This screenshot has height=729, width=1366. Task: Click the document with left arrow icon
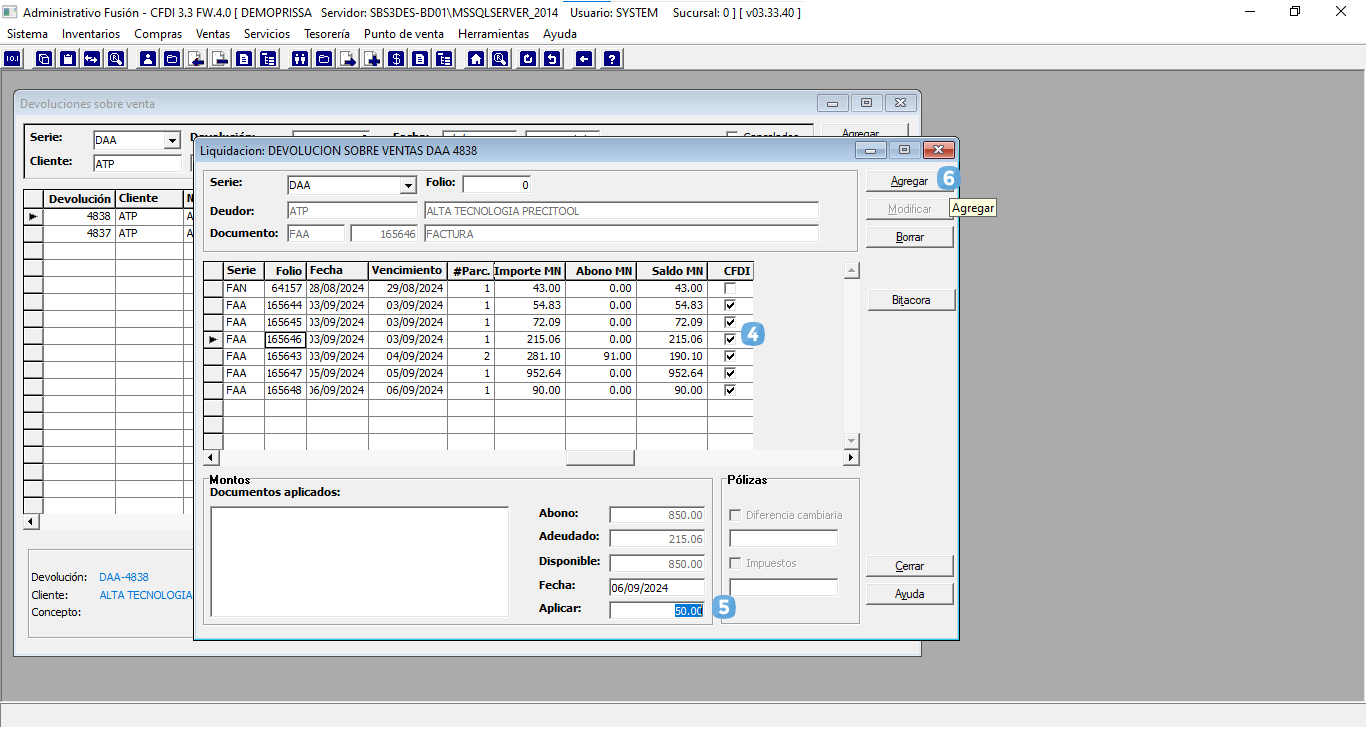[196, 59]
